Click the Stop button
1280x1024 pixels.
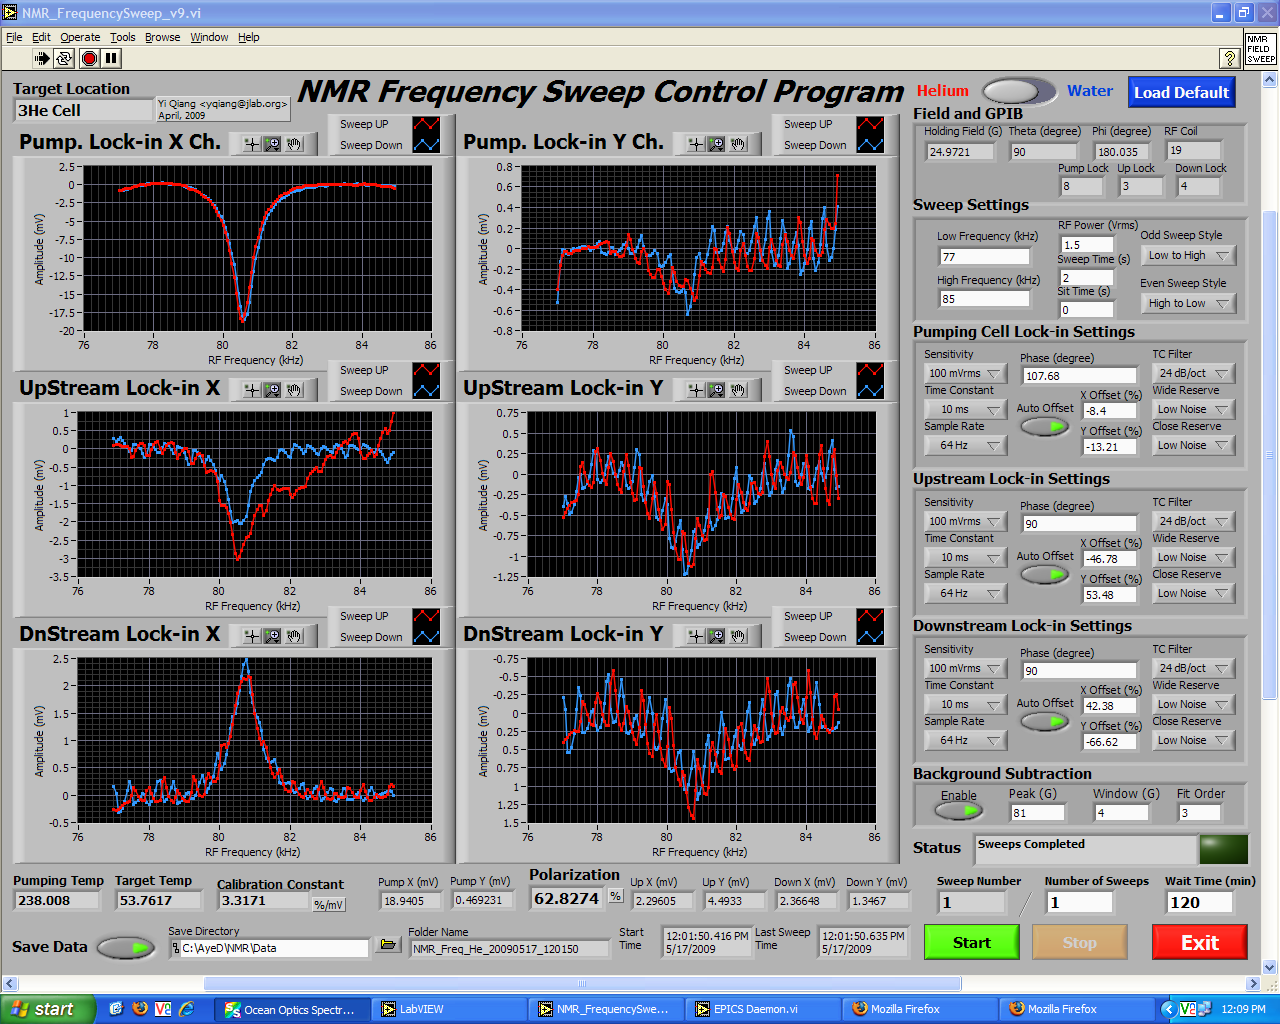tap(1079, 942)
